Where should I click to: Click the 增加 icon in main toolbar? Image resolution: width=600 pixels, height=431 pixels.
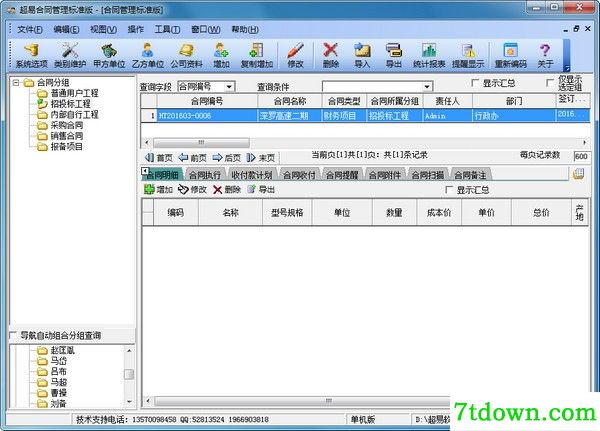221,56
